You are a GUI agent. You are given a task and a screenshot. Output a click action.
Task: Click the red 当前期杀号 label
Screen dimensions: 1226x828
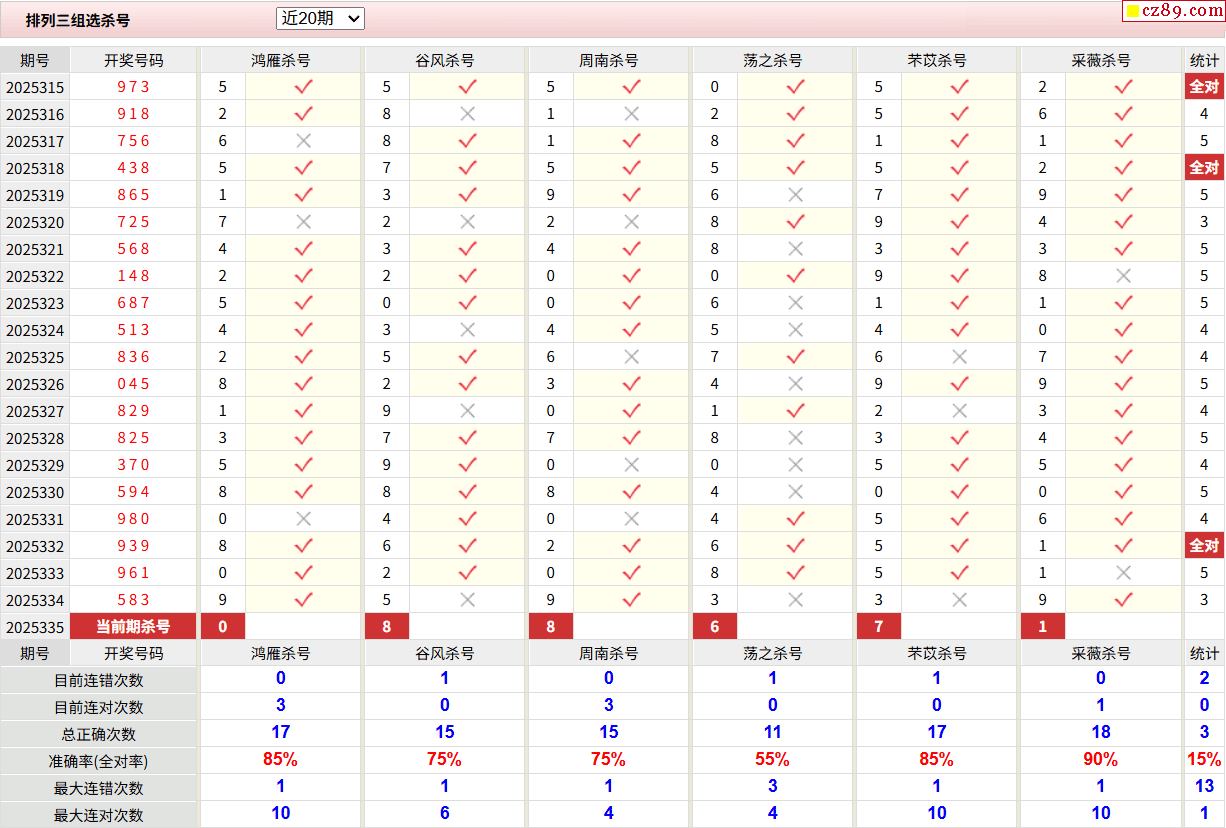pyautogui.click(x=133, y=627)
